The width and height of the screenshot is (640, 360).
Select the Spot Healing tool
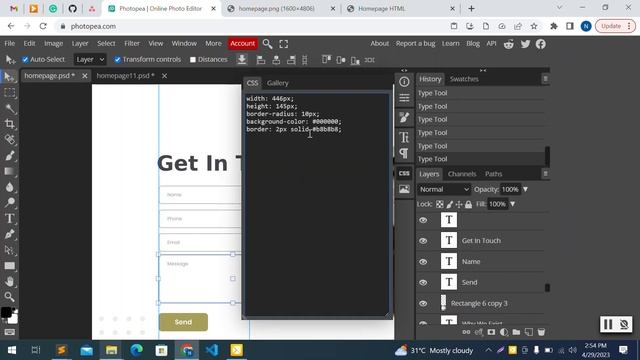click(9, 140)
